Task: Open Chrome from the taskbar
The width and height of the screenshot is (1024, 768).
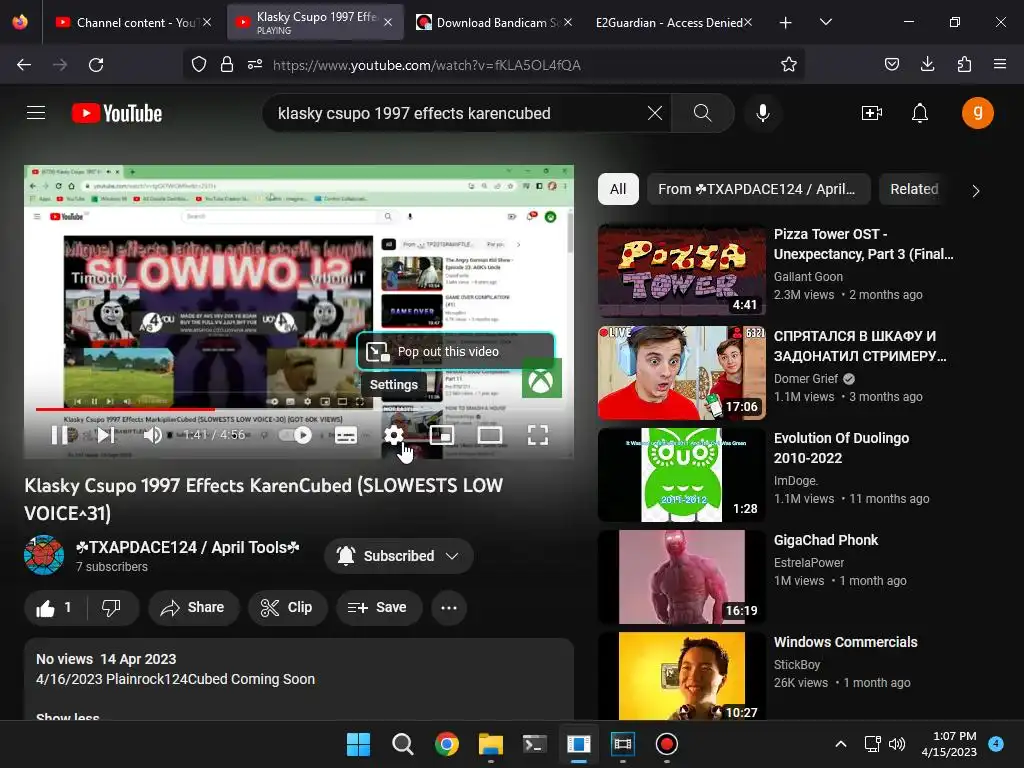Action: tap(447, 744)
